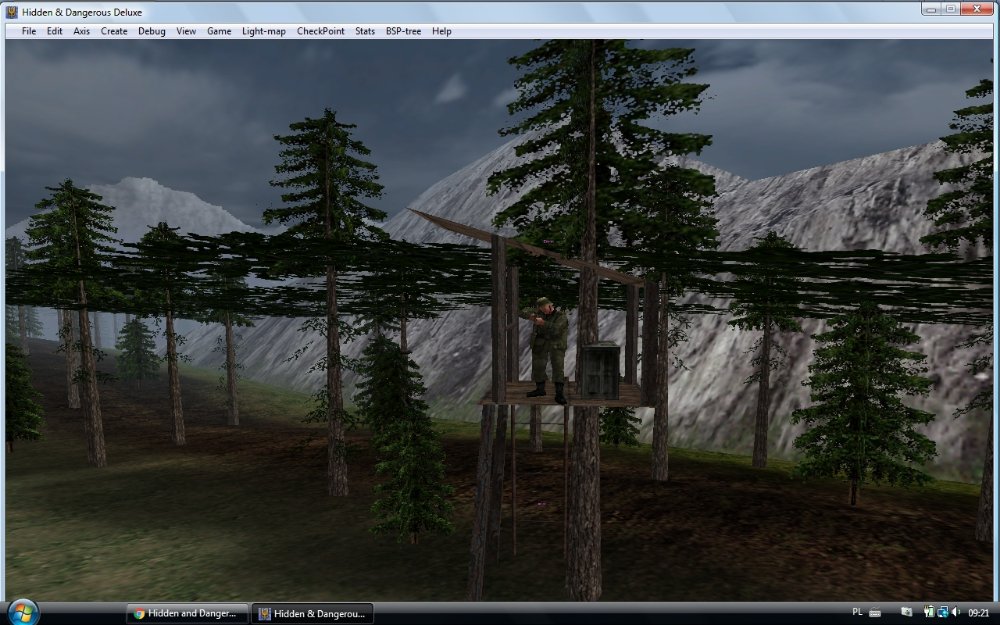Open the Edit menu
Image resolution: width=1000 pixels, height=625 pixels.
pos(54,31)
